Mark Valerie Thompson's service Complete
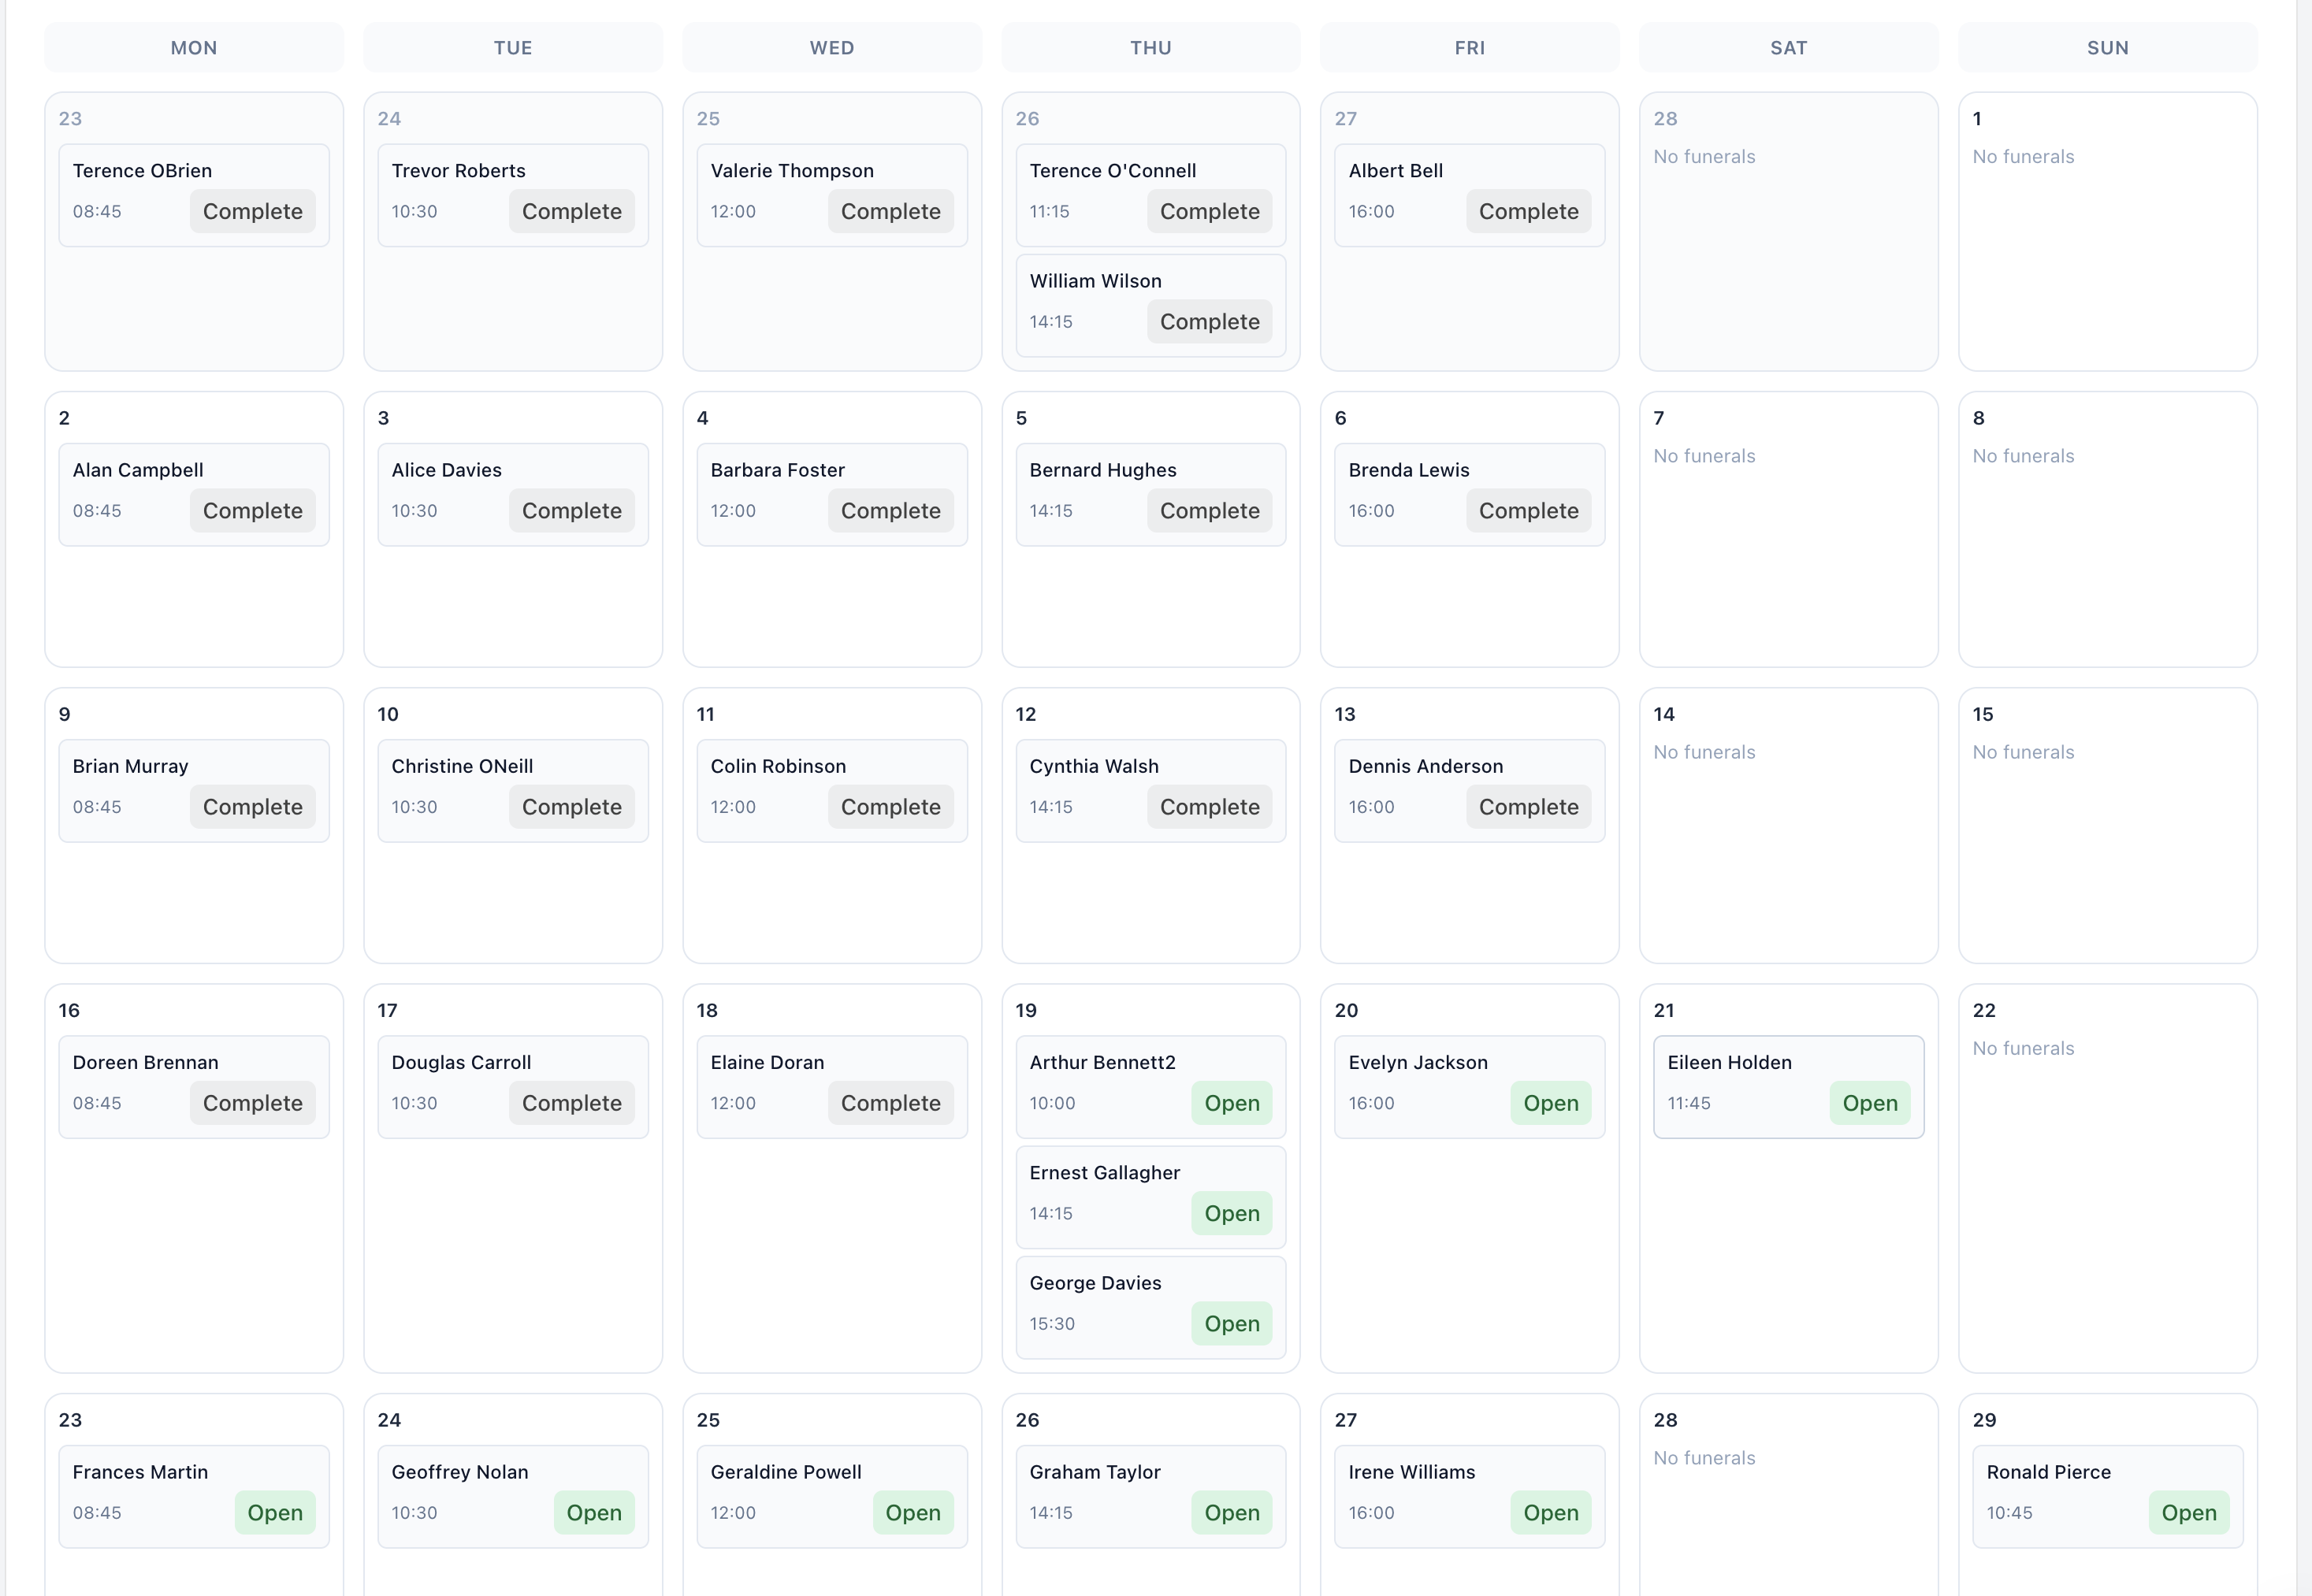The width and height of the screenshot is (2312, 1596). tap(890, 211)
